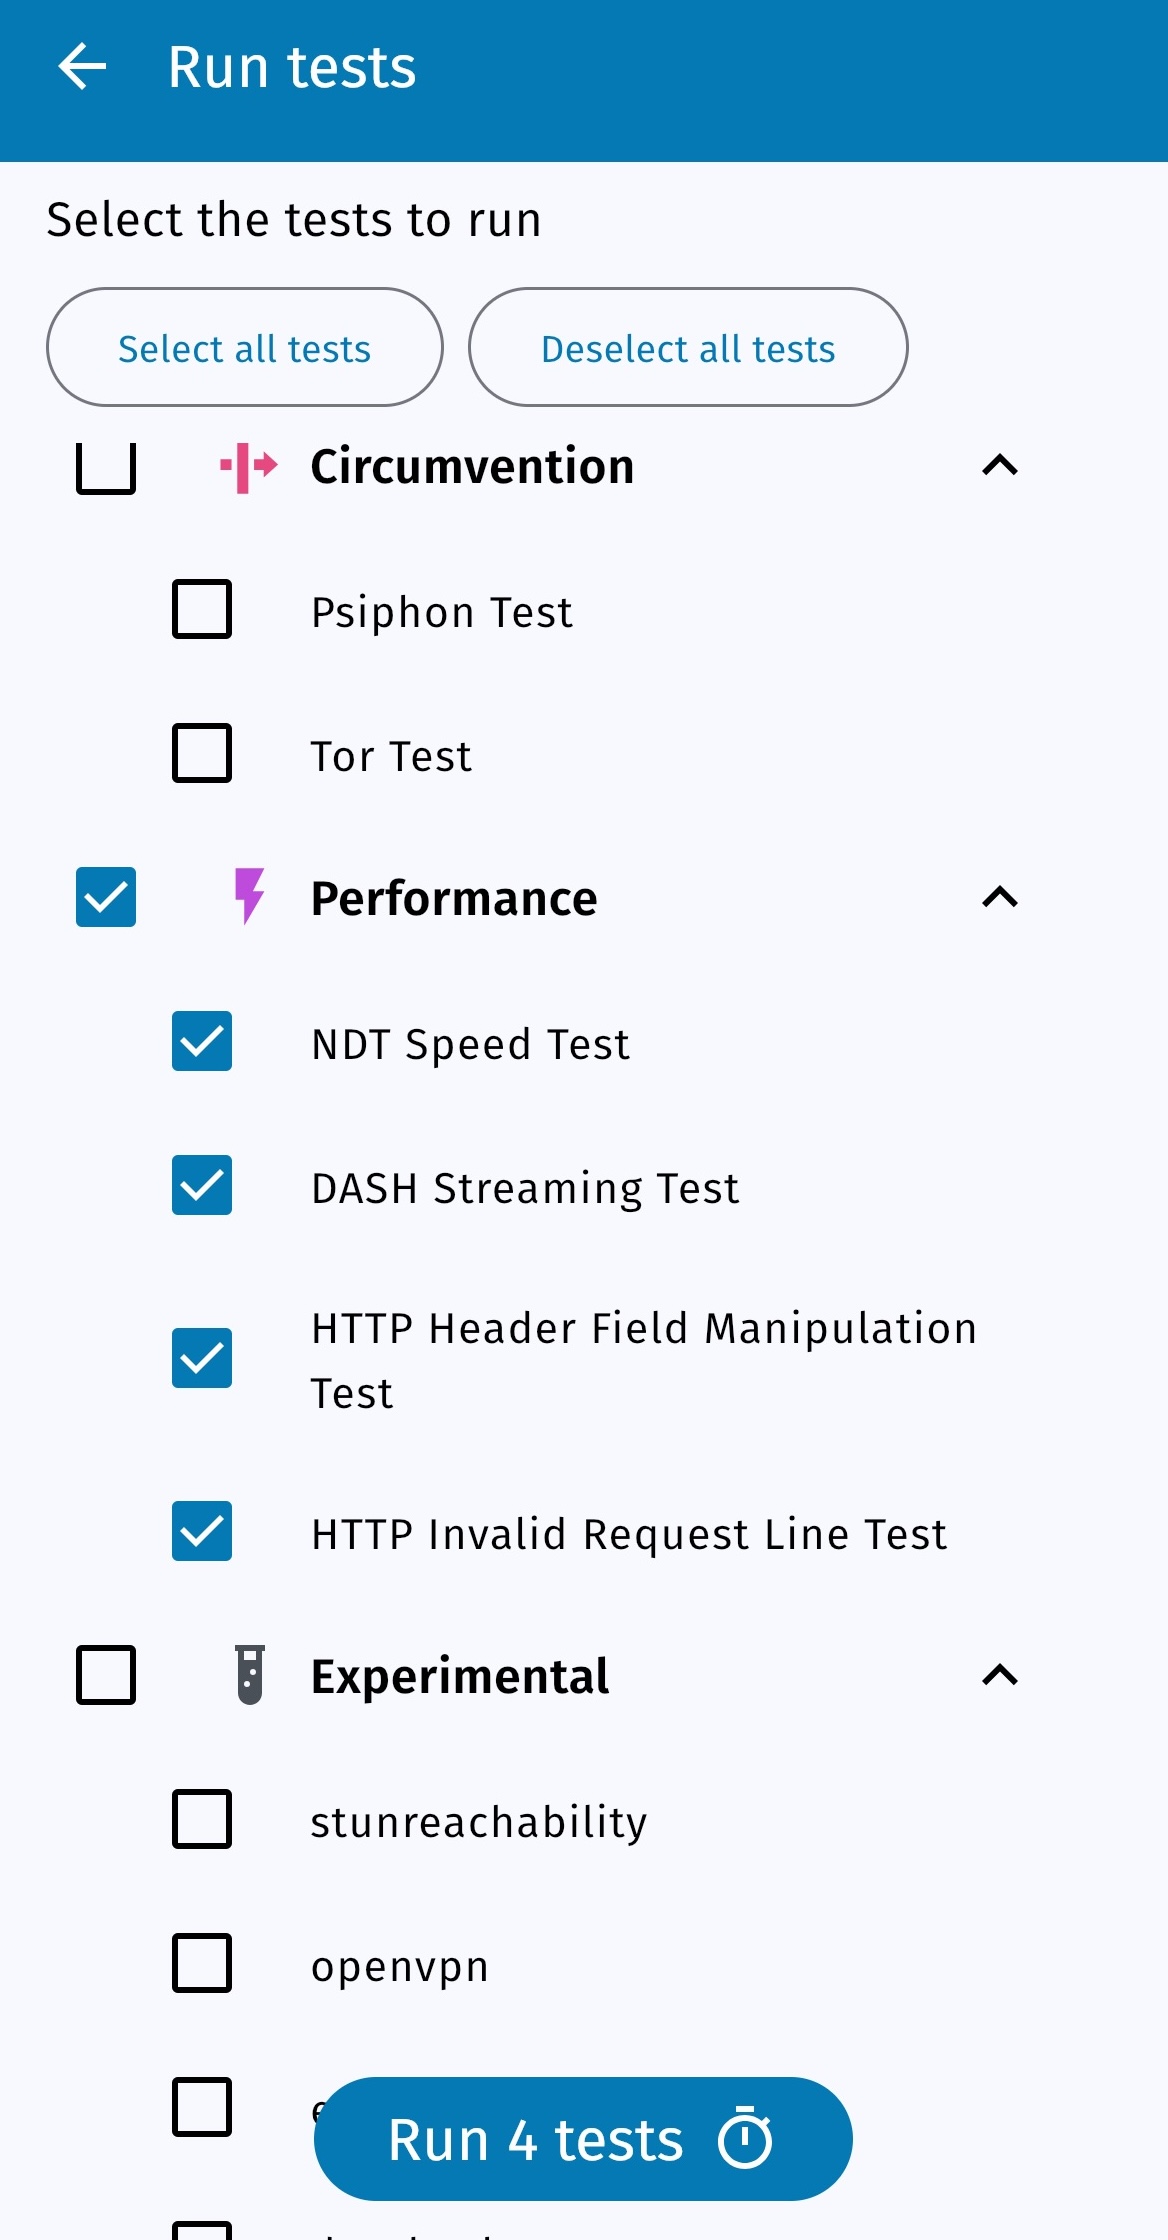Enable the Tor Test checkbox
Viewport: 1168px width, 2240px height.
point(202,753)
